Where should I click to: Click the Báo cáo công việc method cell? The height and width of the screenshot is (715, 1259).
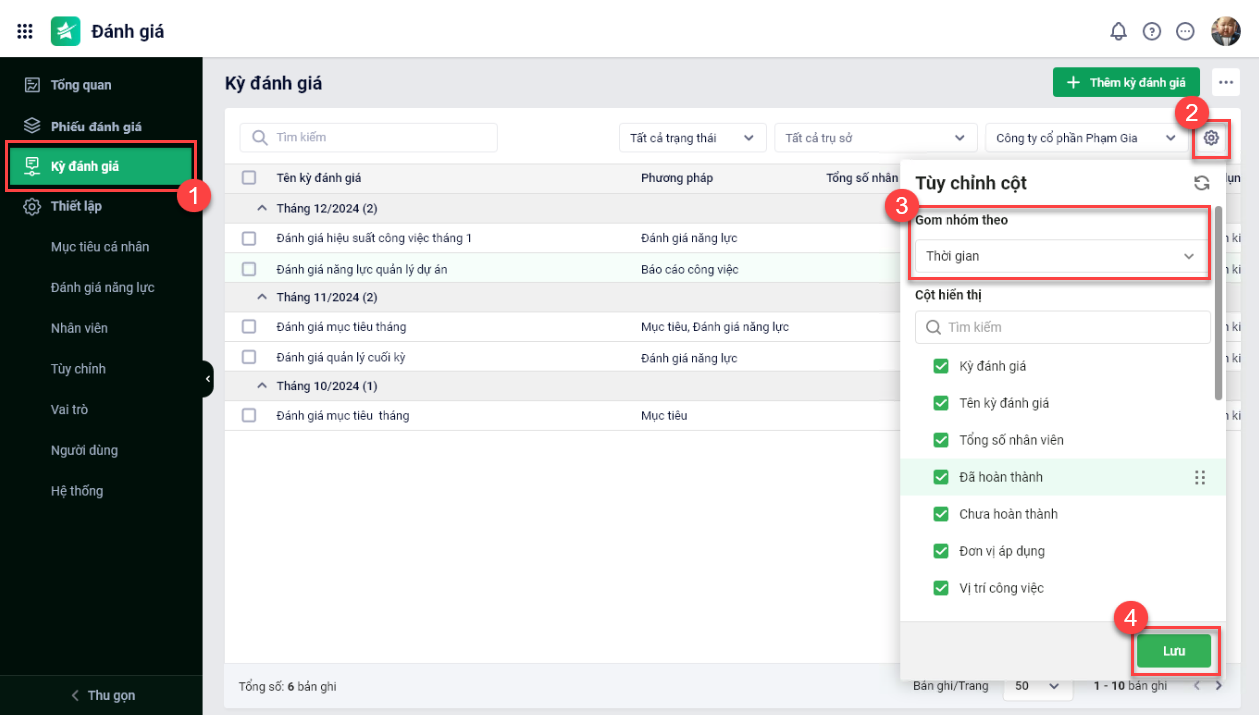tap(689, 269)
